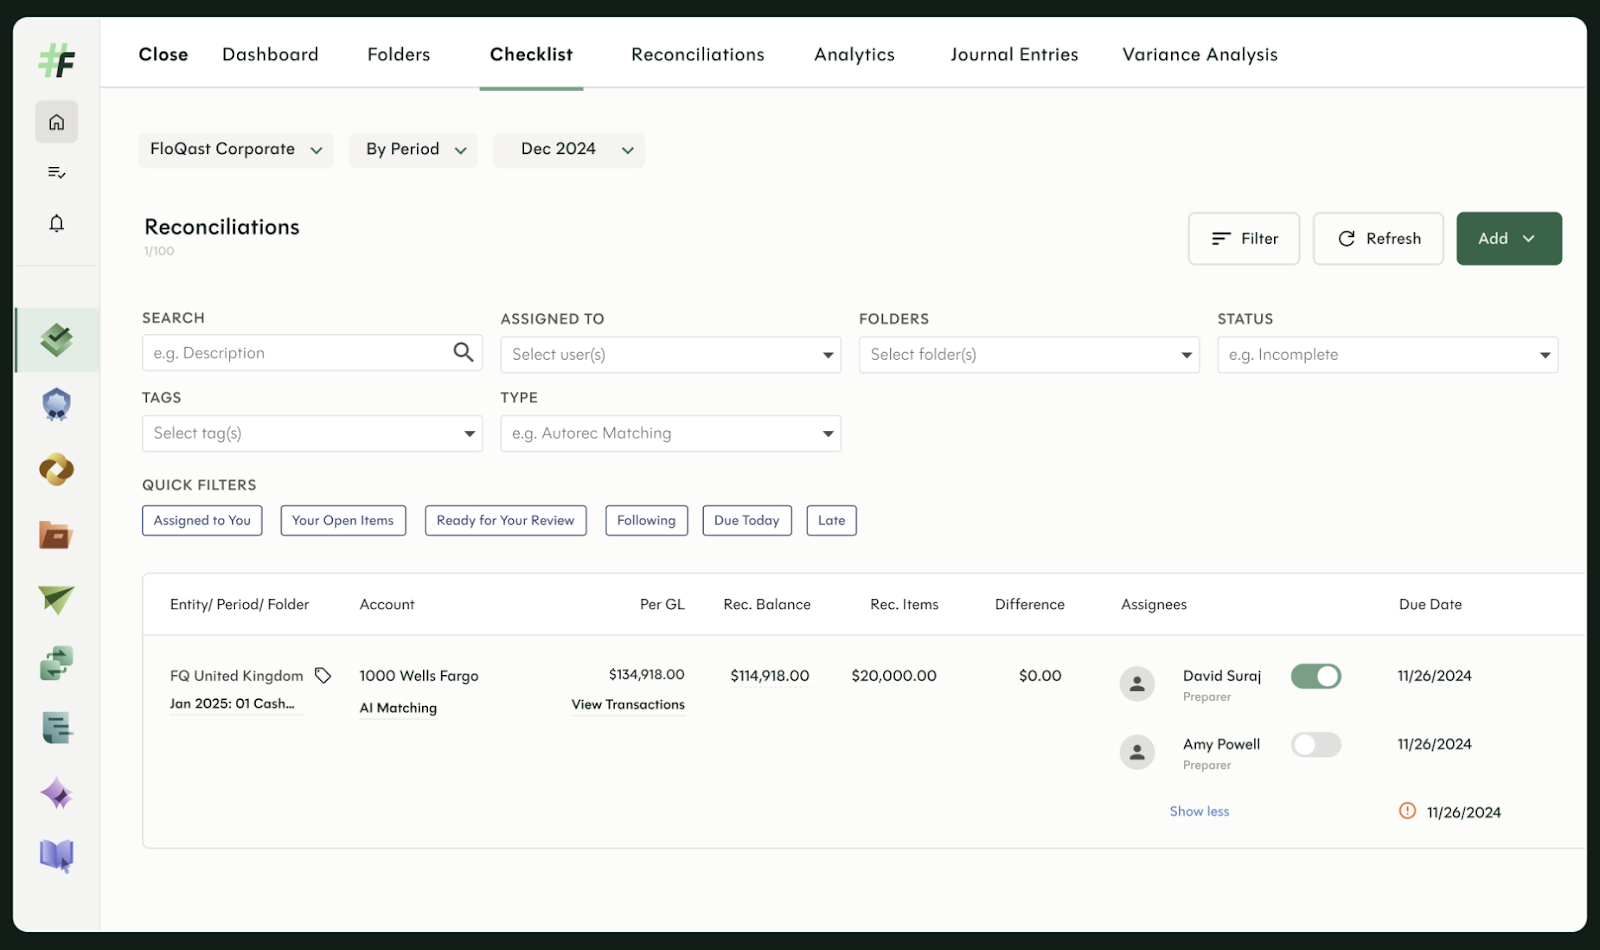The height and width of the screenshot is (950, 1600).
Task: Apply the Following quick filter
Action: (646, 520)
